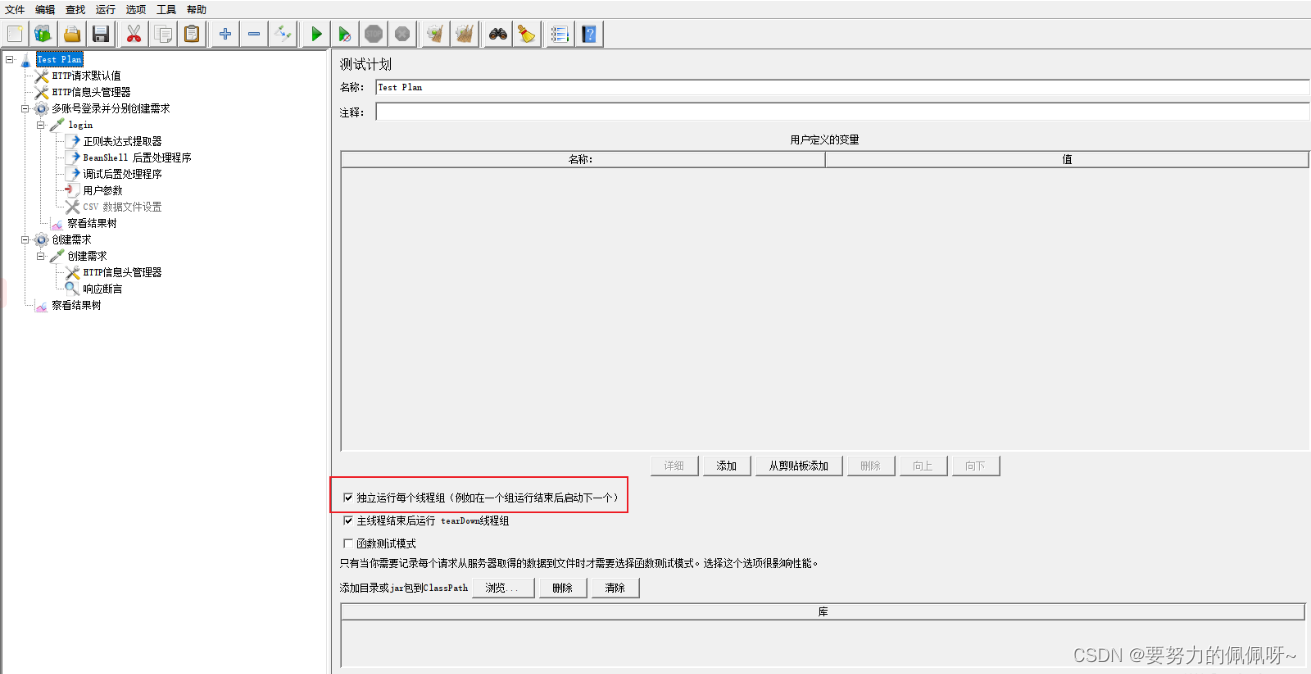The width and height of the screenshot is (1311, 674).
Task: Open the 文件 menu
Action: pyautogui.click(x=15, y=9)
